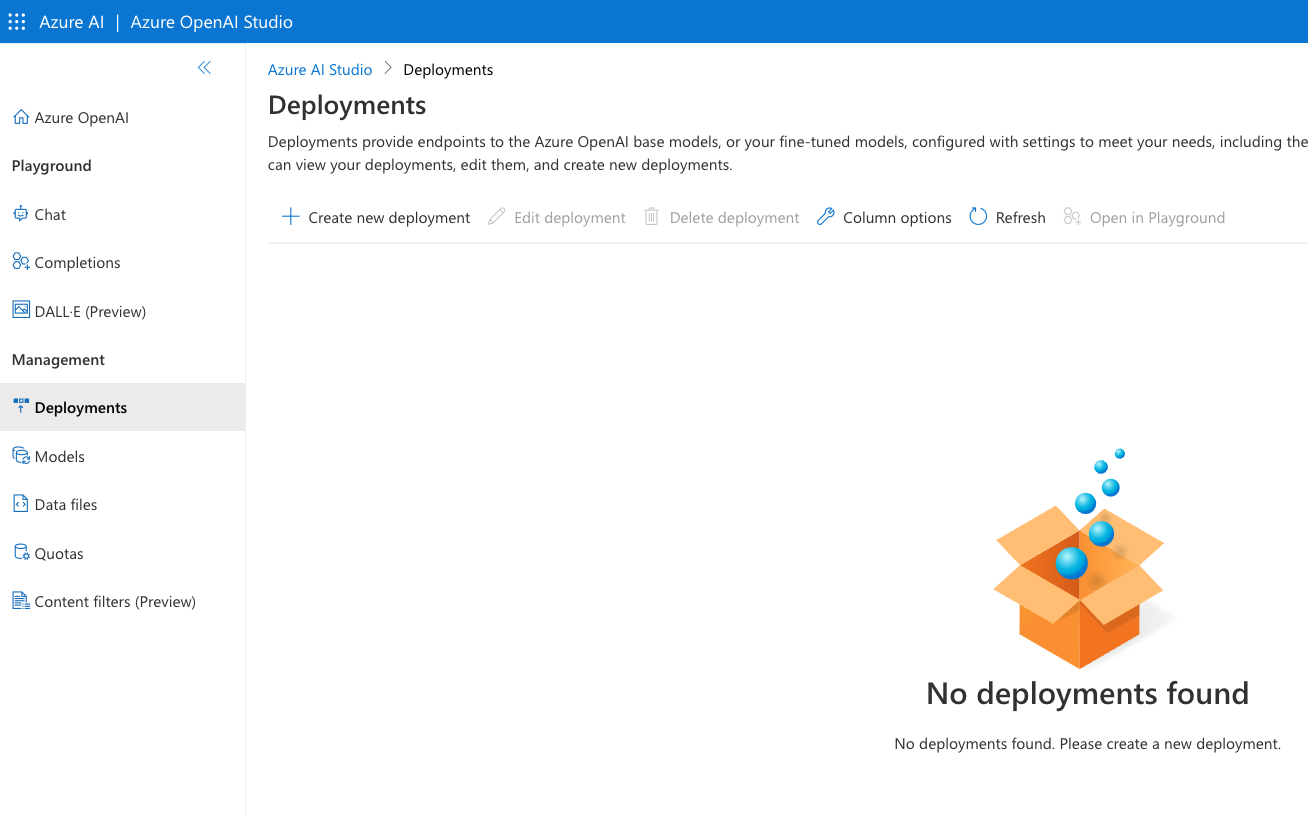This screenshot has height=816, width=1308.
Task: Click the Data files icon
Action: [x=21, y=504]
